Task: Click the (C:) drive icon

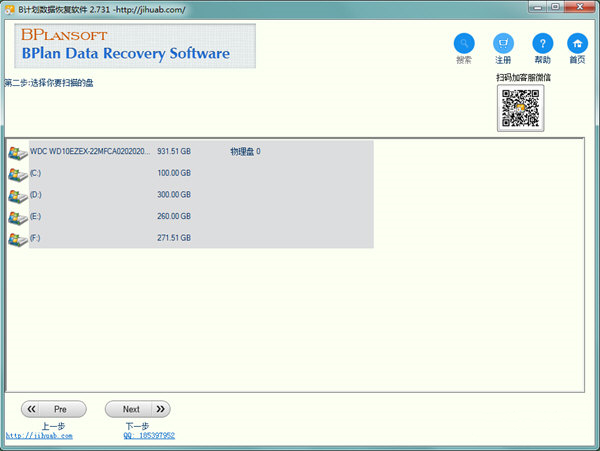Action: pyautogui.click(x=18, y=174)
